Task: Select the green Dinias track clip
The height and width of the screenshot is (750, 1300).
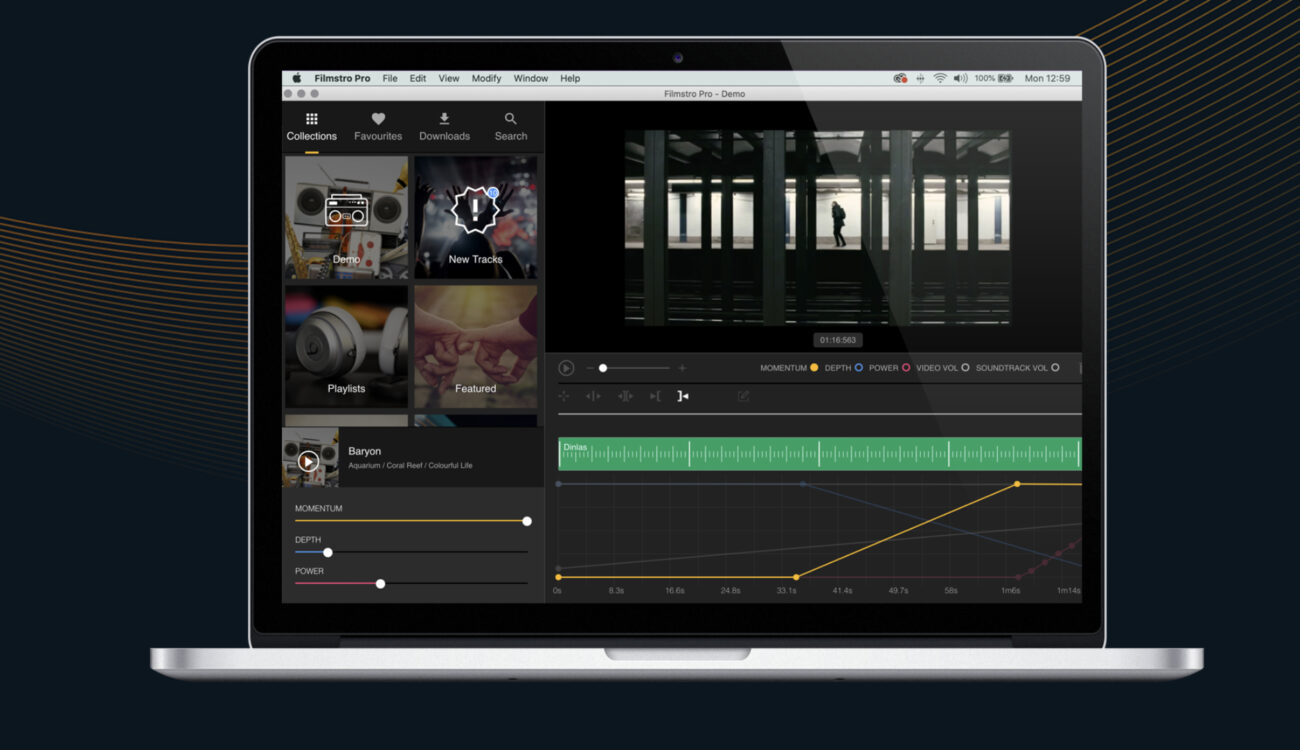Action: (x=819, y=454)
